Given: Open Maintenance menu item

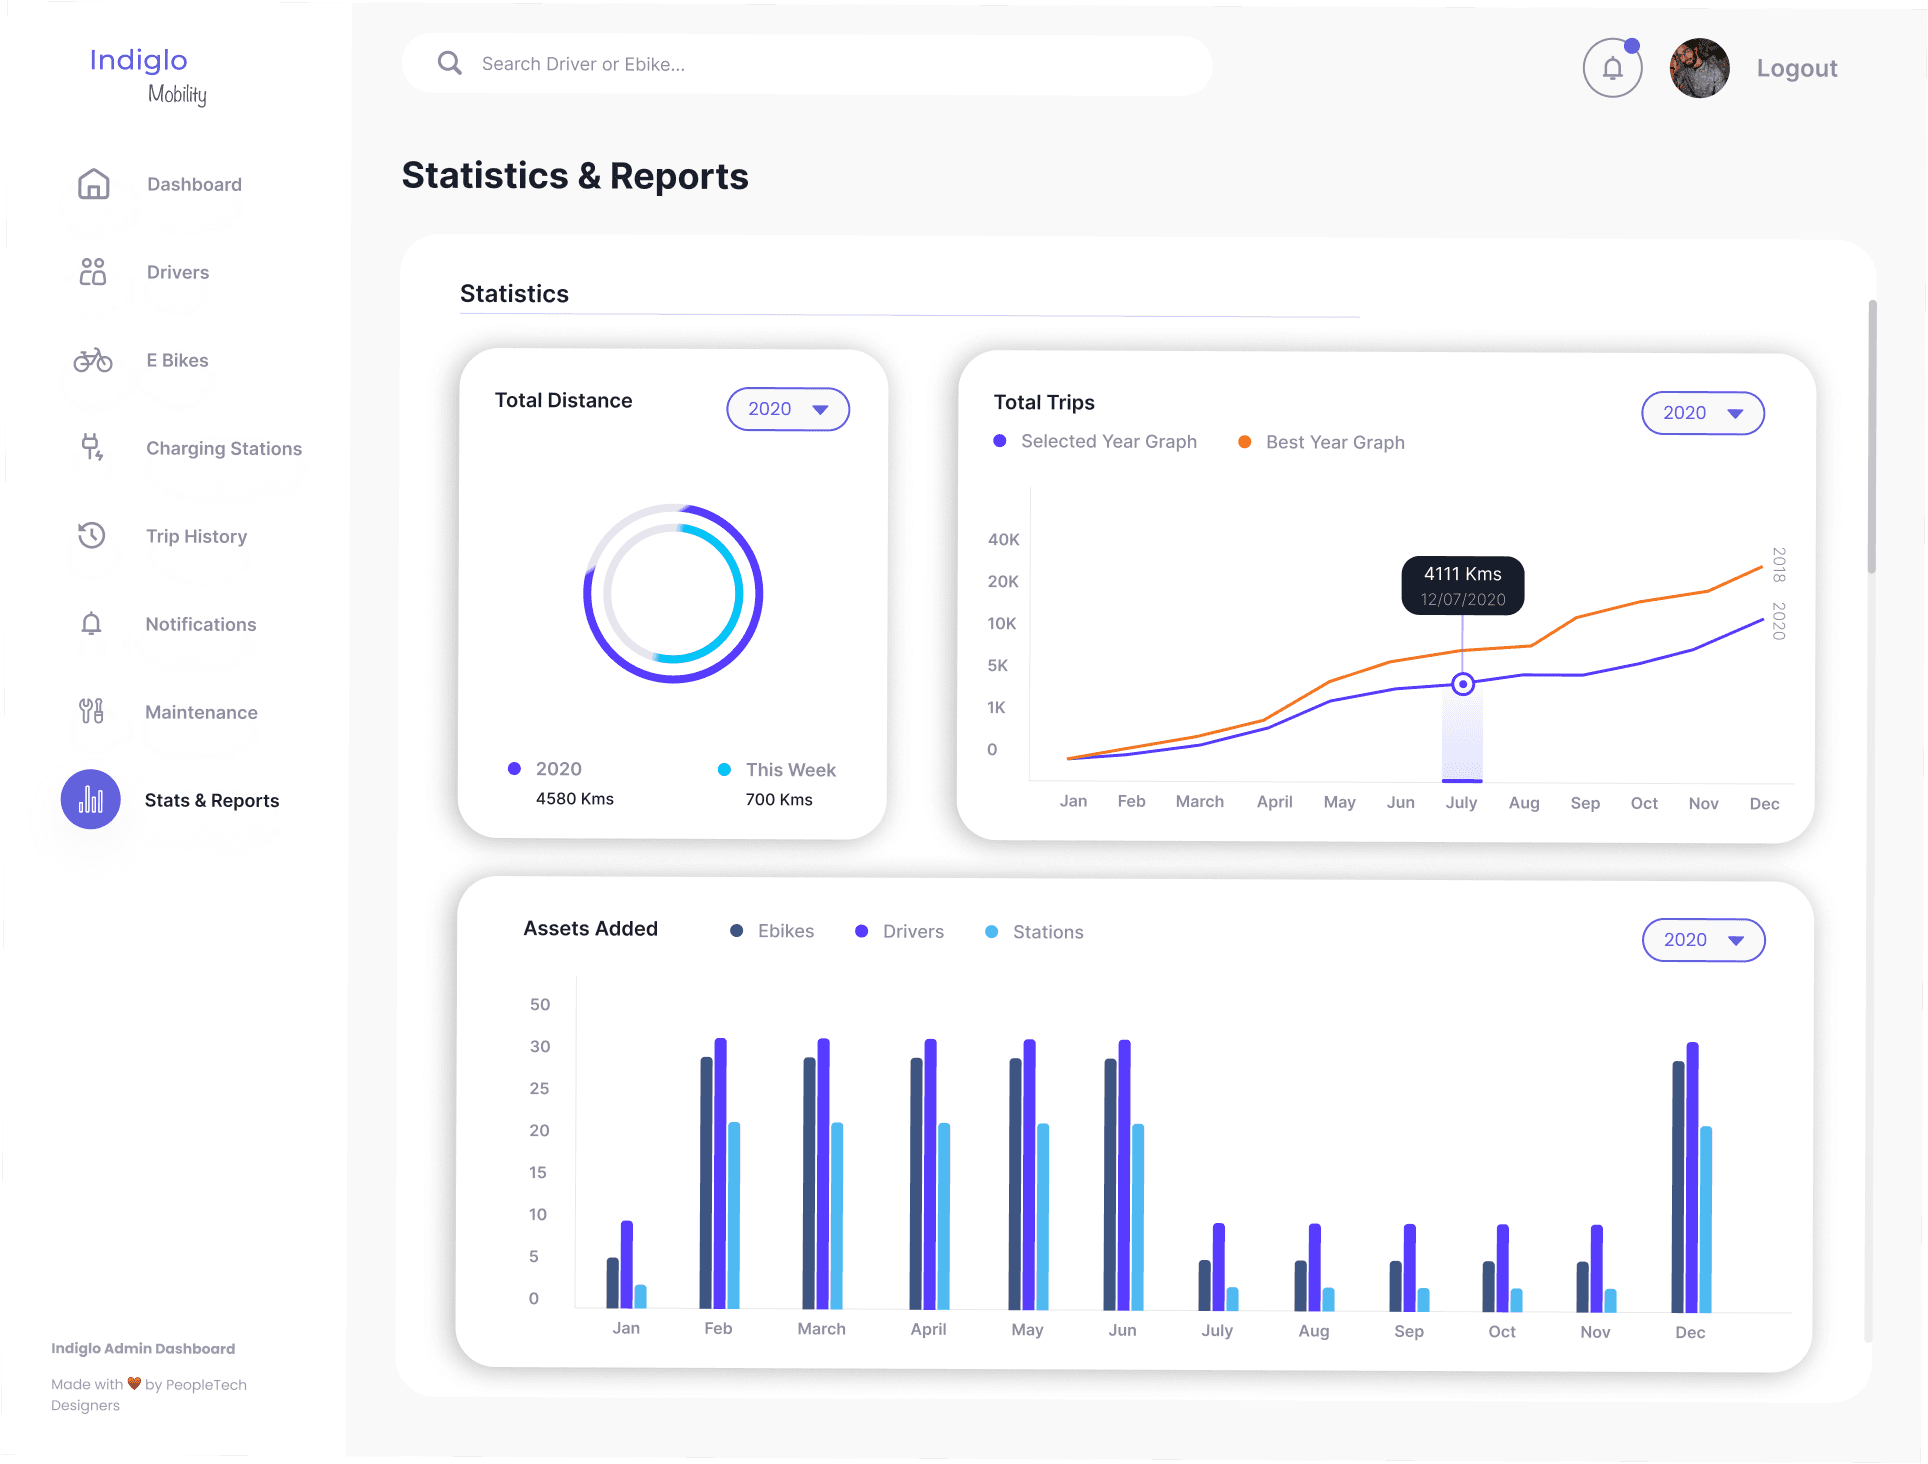Looking at the screenshot, I should 202,712.
